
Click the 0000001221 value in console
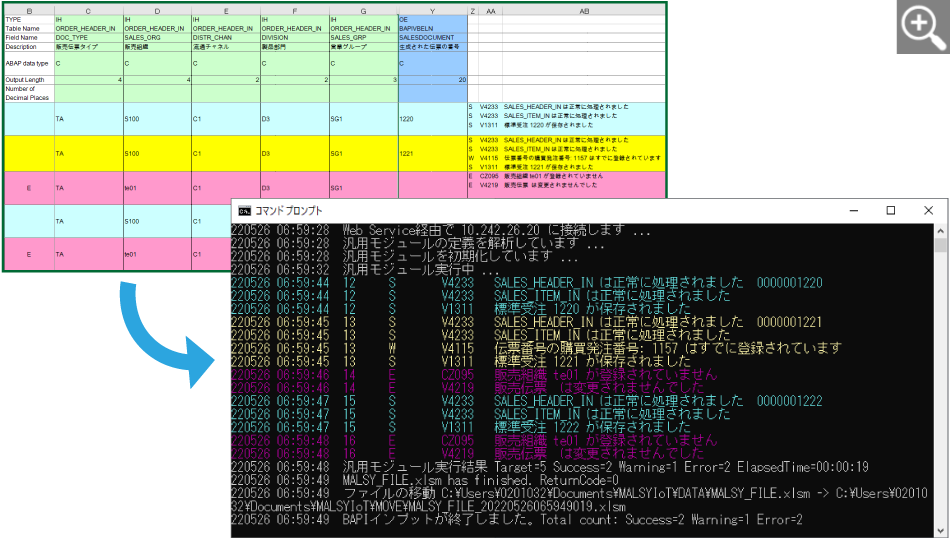pos(789,322)
